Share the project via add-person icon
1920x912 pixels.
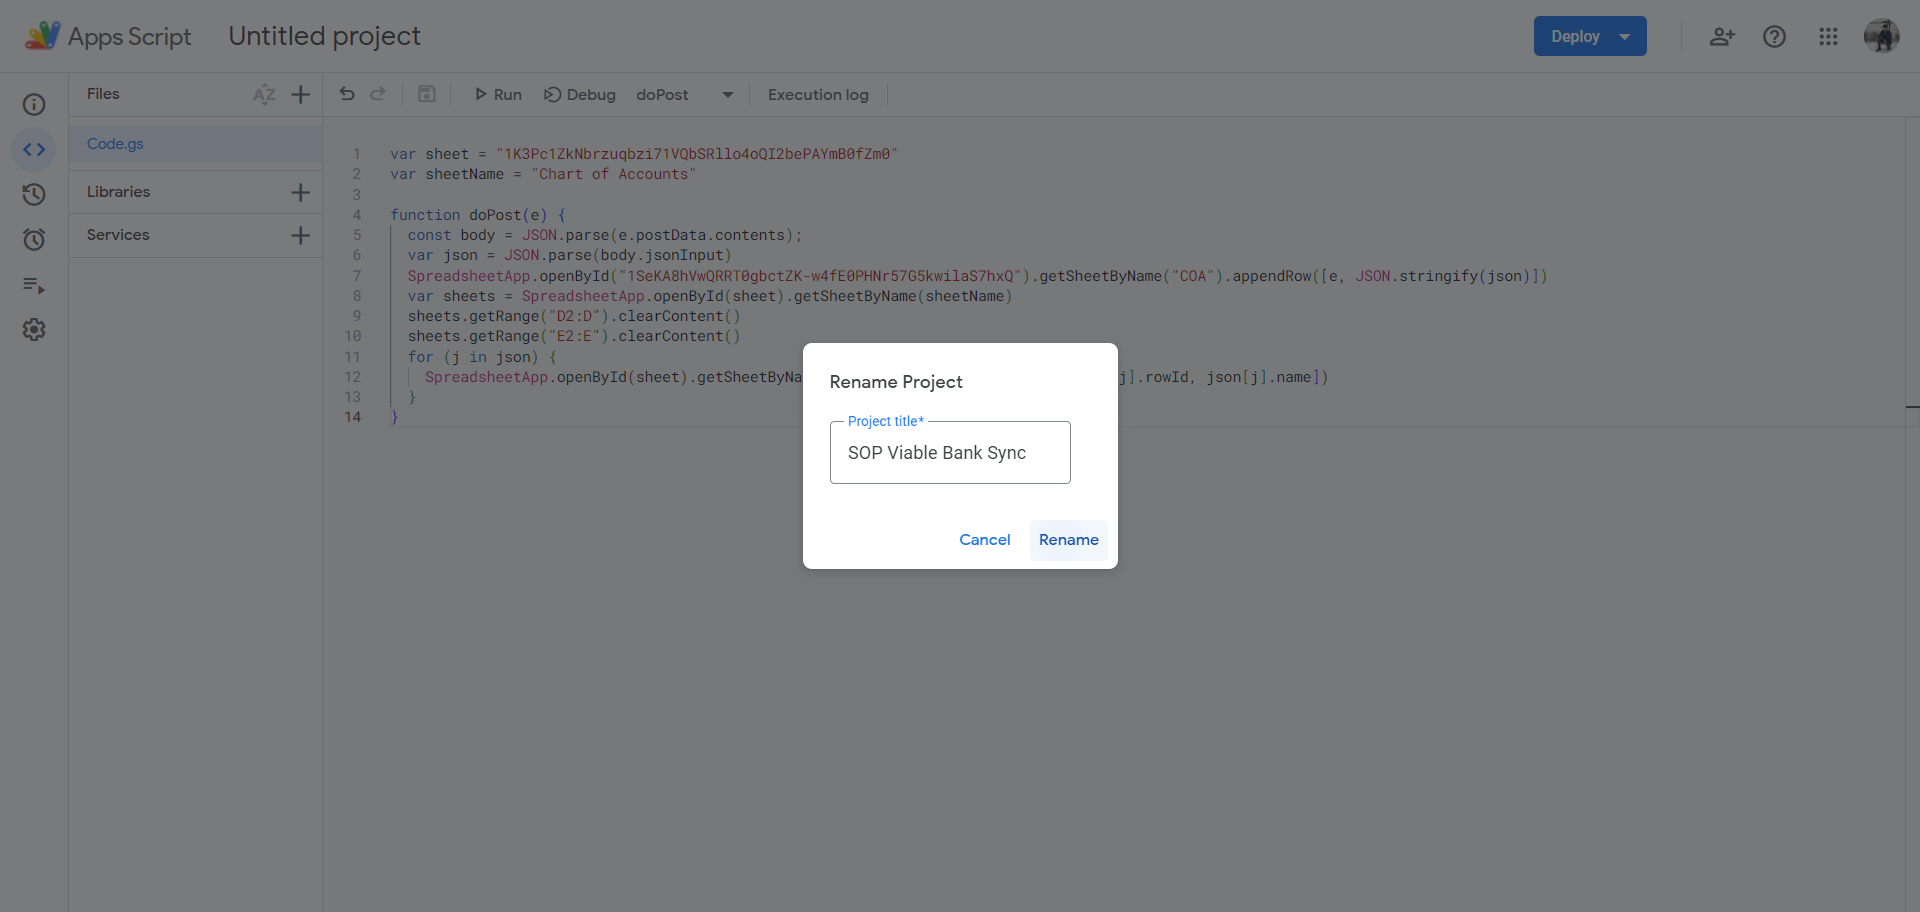(1722, 36)
